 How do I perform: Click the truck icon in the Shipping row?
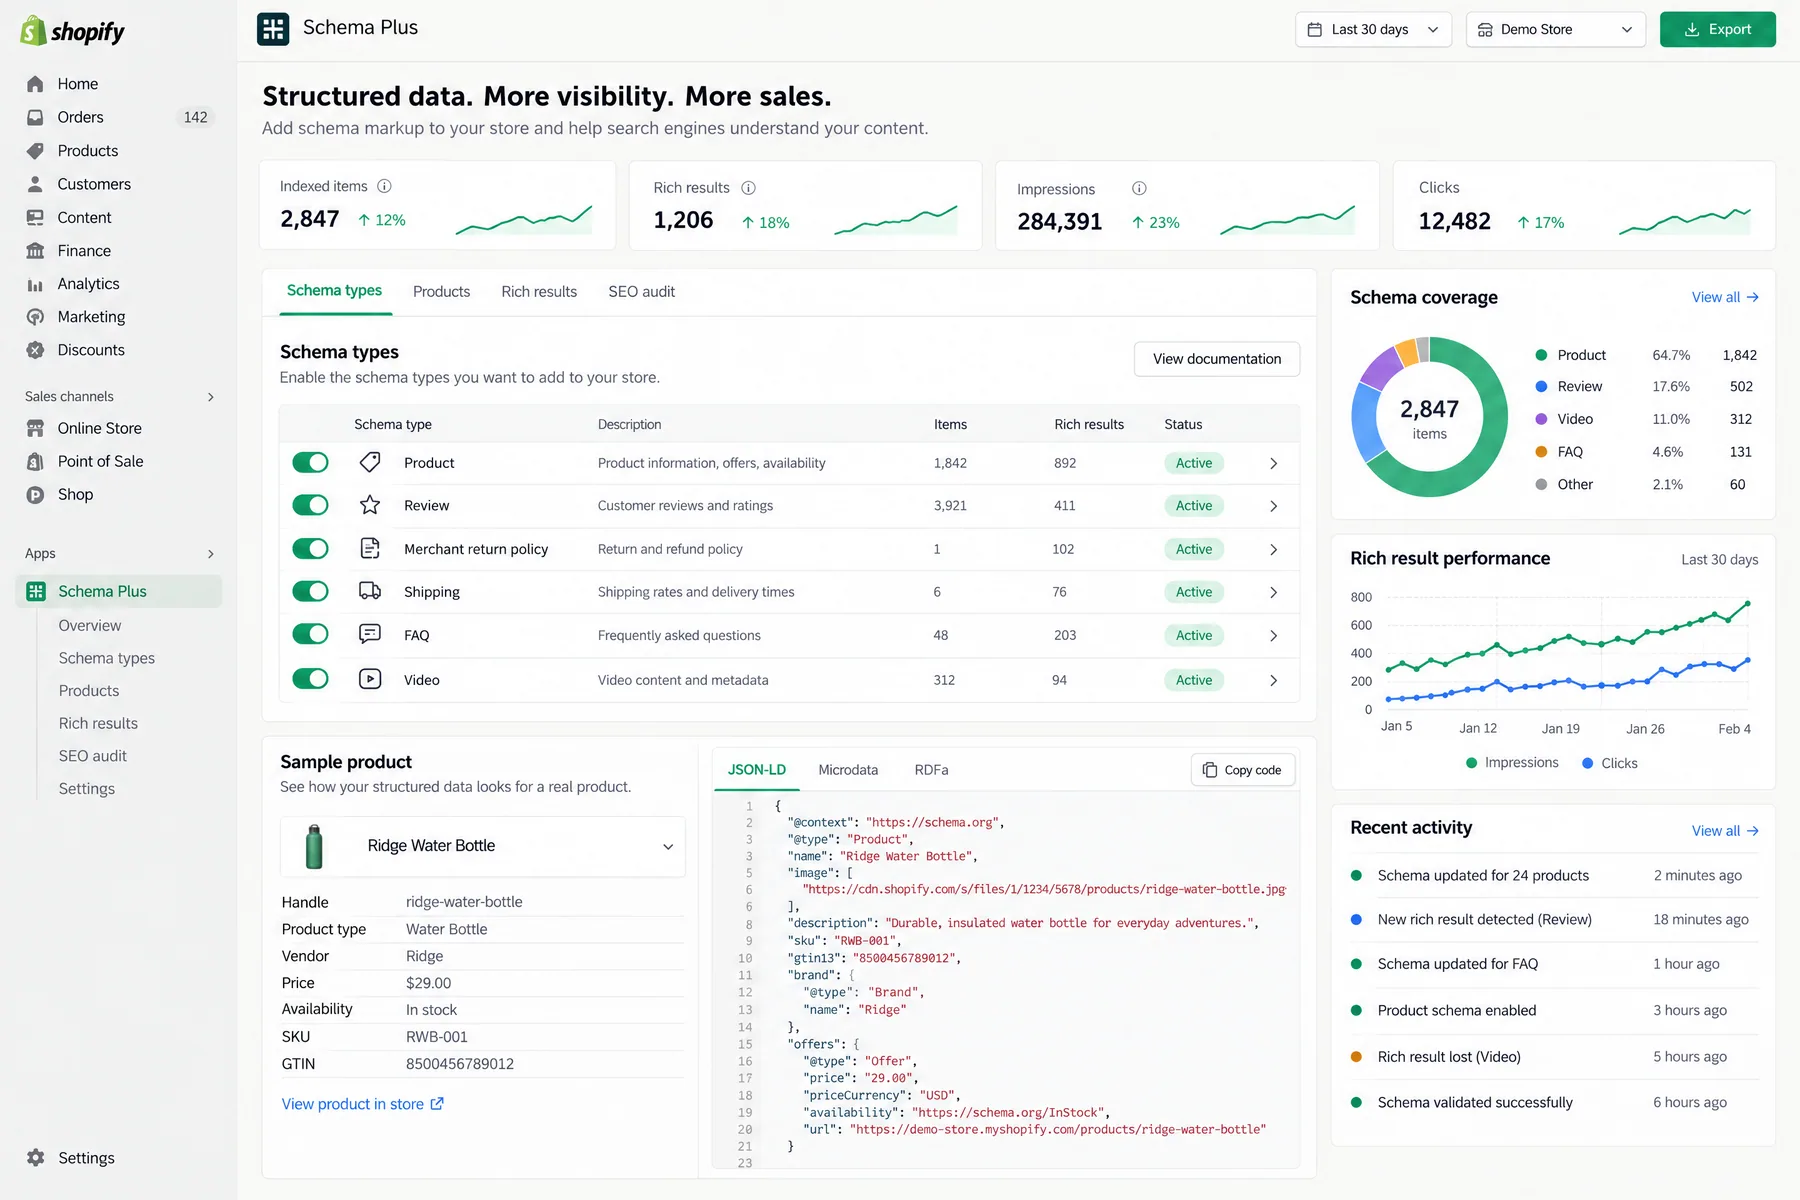coord(370,591)
